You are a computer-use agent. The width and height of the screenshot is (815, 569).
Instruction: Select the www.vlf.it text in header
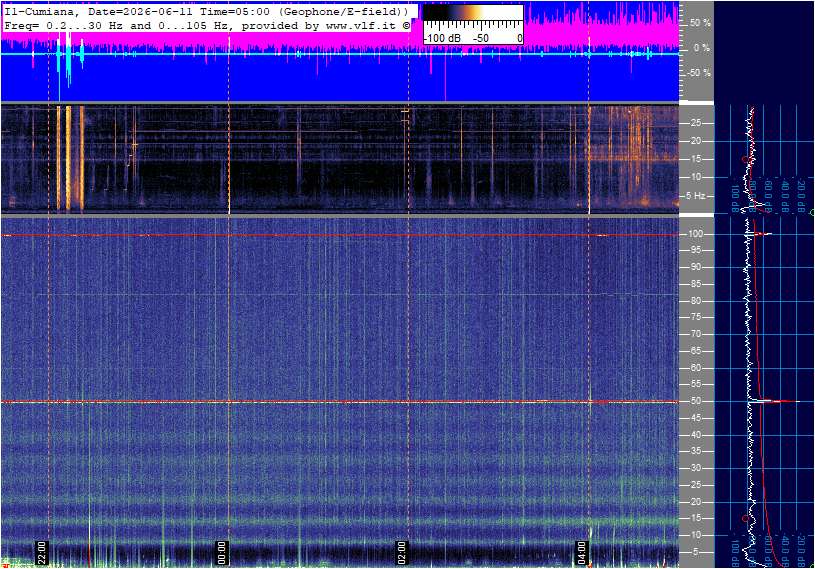361,25
